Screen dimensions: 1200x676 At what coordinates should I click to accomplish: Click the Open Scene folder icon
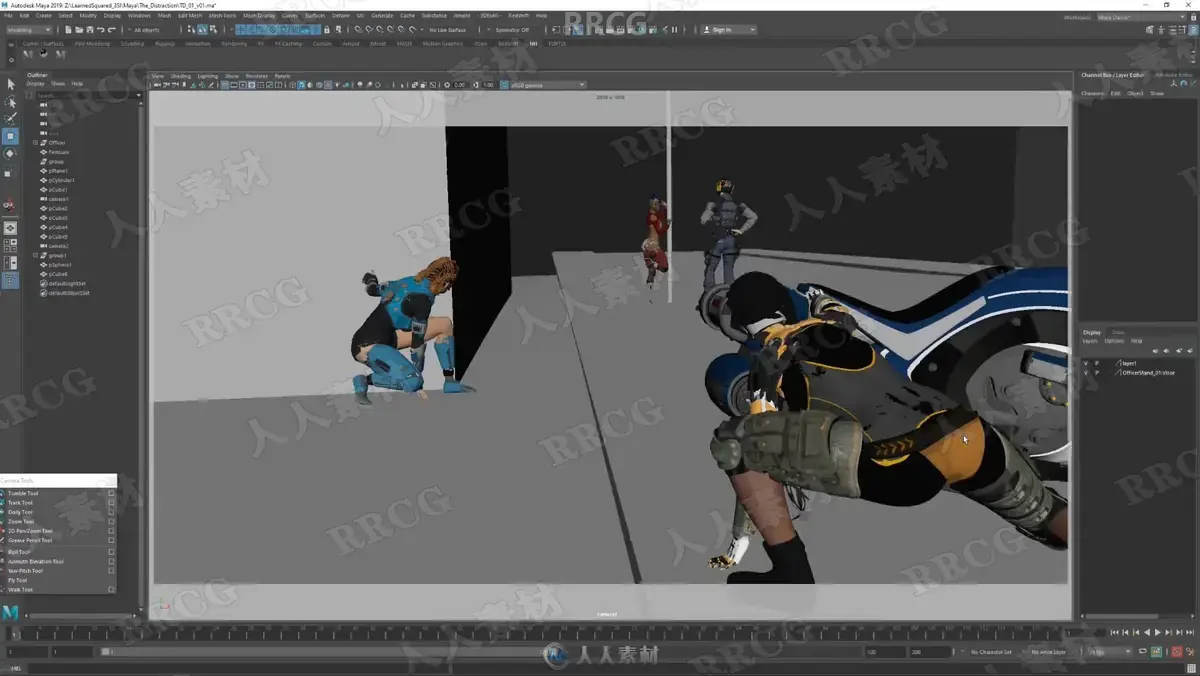click(78, 30)
